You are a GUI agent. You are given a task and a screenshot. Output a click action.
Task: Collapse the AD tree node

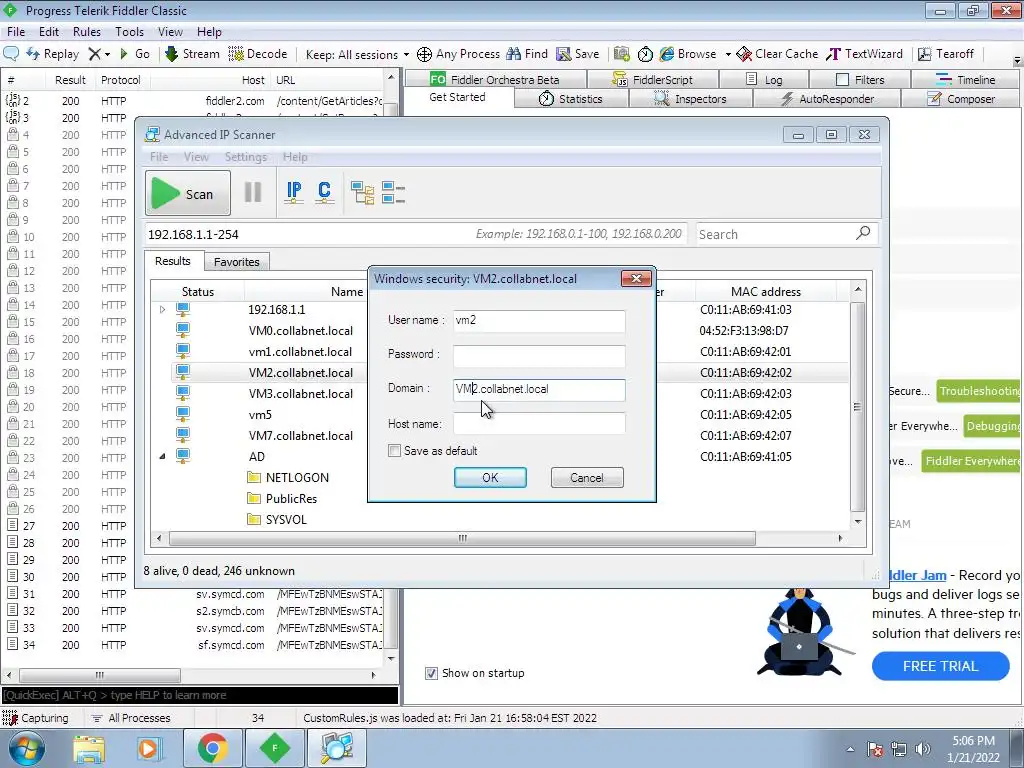(163, 456)
